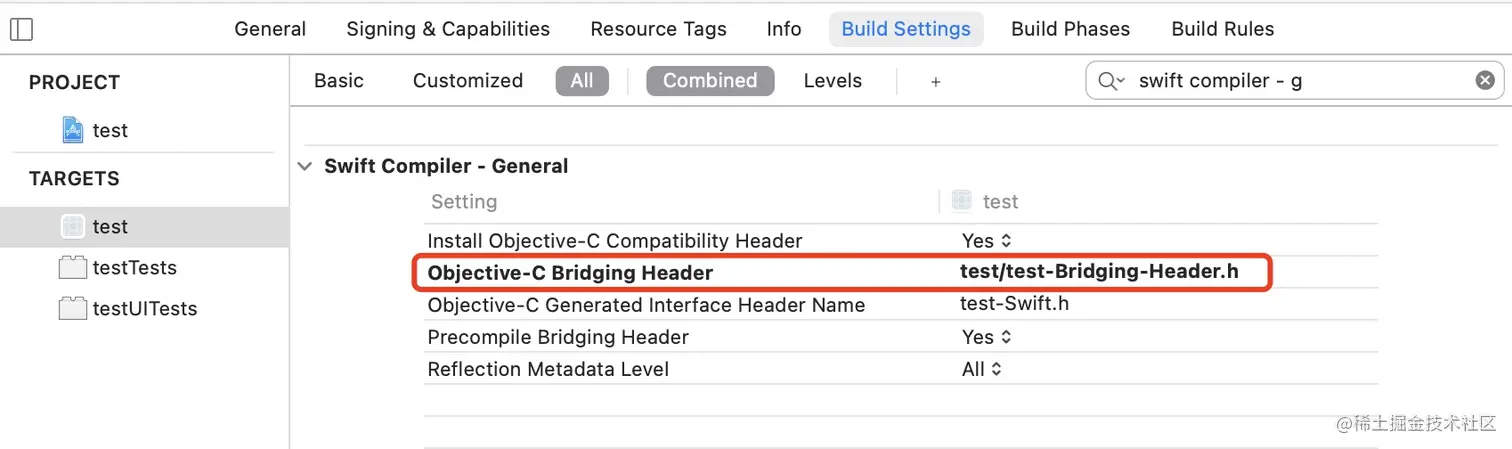
Task: Select the testTests target bundle icon
Action: tap(72, 268)
